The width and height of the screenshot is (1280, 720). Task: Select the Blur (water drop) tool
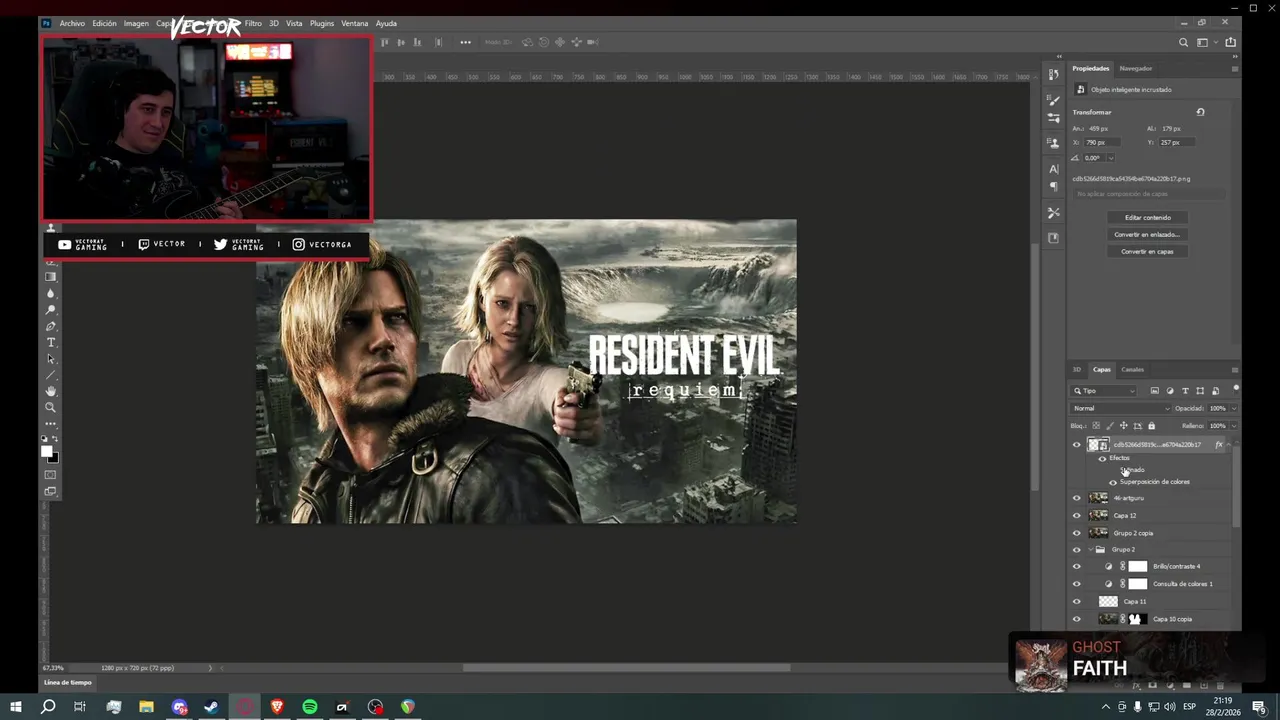point(51,293)
